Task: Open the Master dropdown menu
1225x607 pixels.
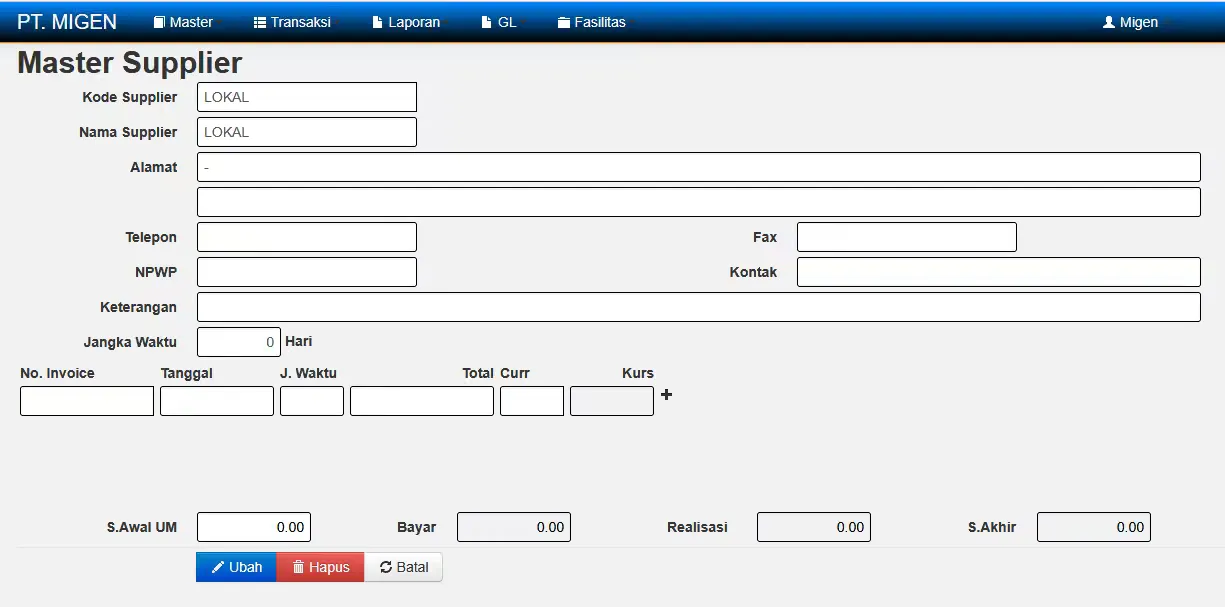Action: (184, 22)
